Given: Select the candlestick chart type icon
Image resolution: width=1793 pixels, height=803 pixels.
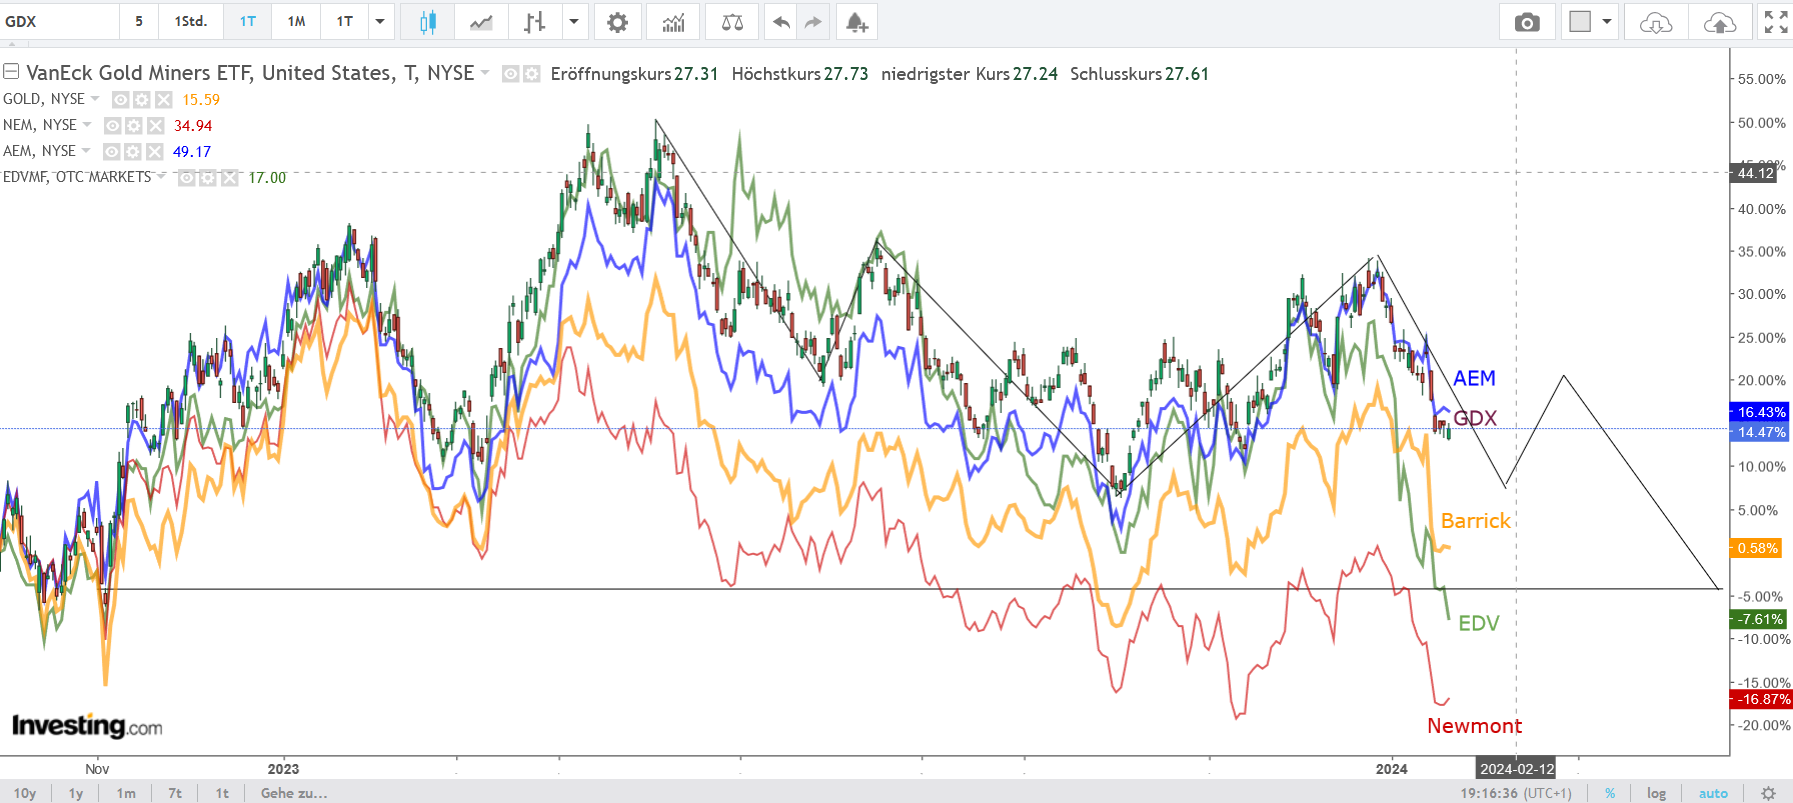Looking at the screenshot, I should click(x=427, y=22).
